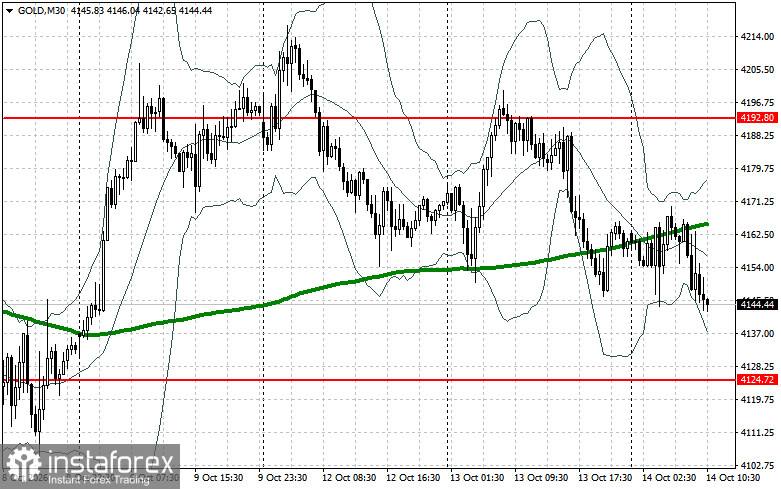The width and height of the screenshot is (781, 489).
Task: Click the 4102.75 price scale value
Action: 757,466
